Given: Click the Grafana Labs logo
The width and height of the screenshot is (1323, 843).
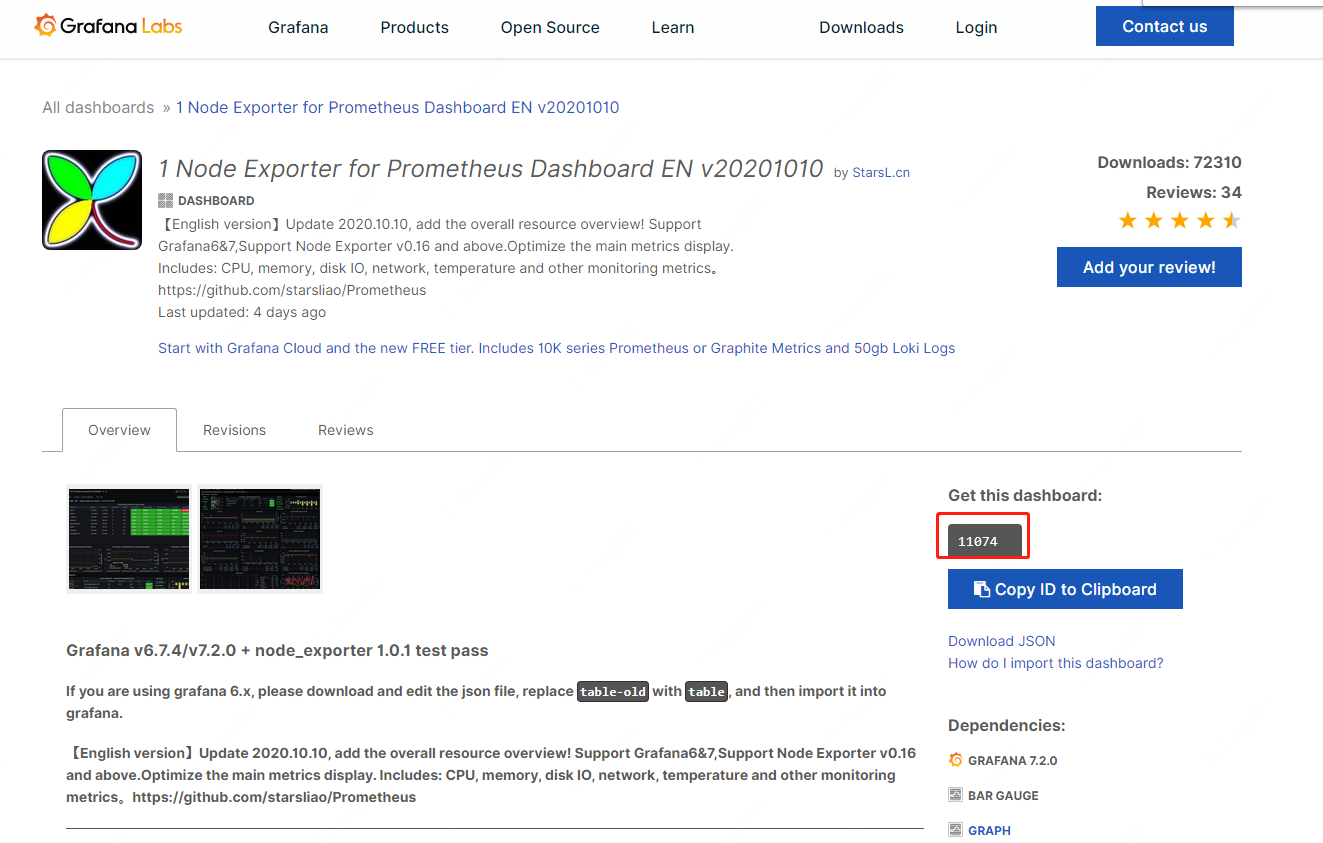Looking at the screenshot, I should click(x=108, y=26).
